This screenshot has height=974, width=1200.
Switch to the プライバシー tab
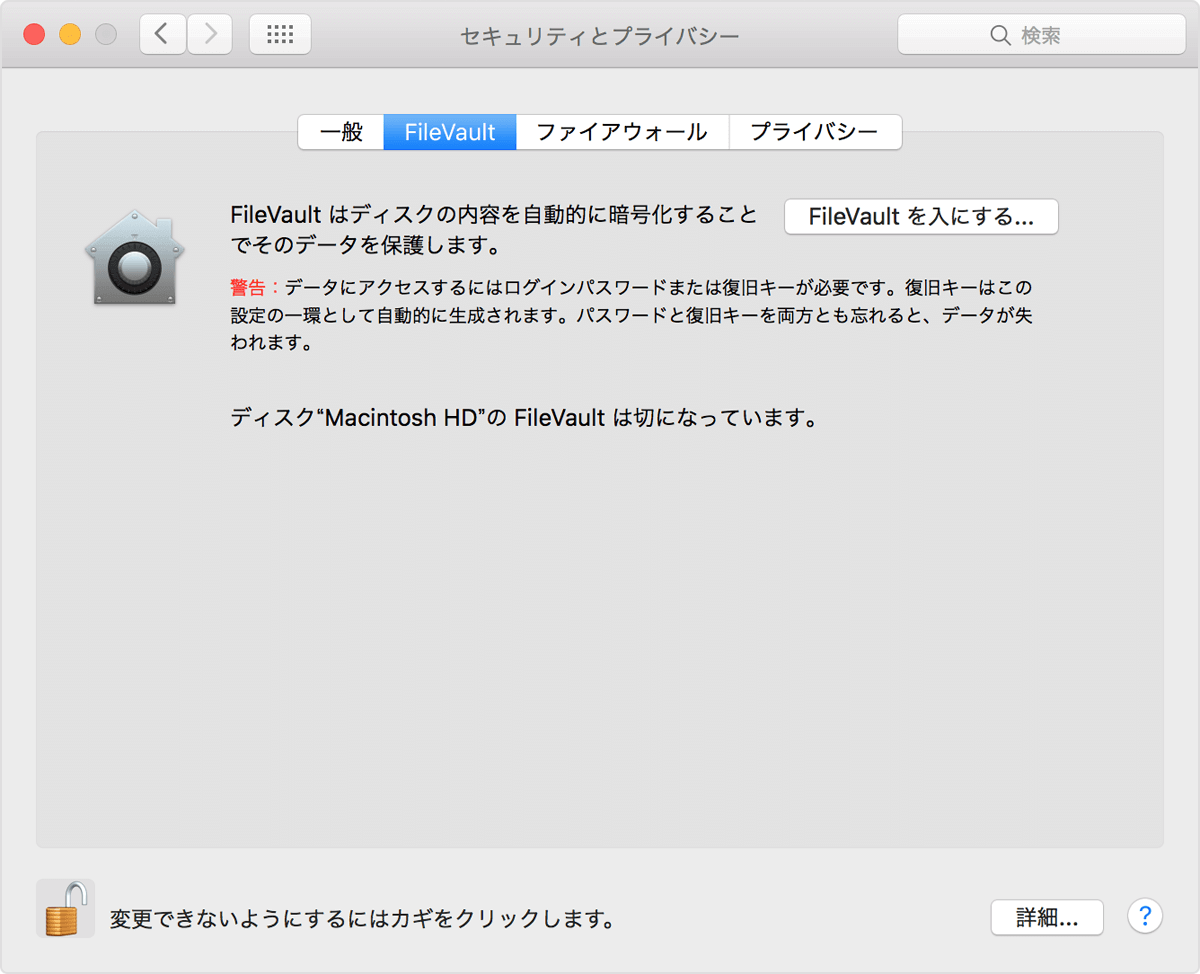click(x=815, y=131)
